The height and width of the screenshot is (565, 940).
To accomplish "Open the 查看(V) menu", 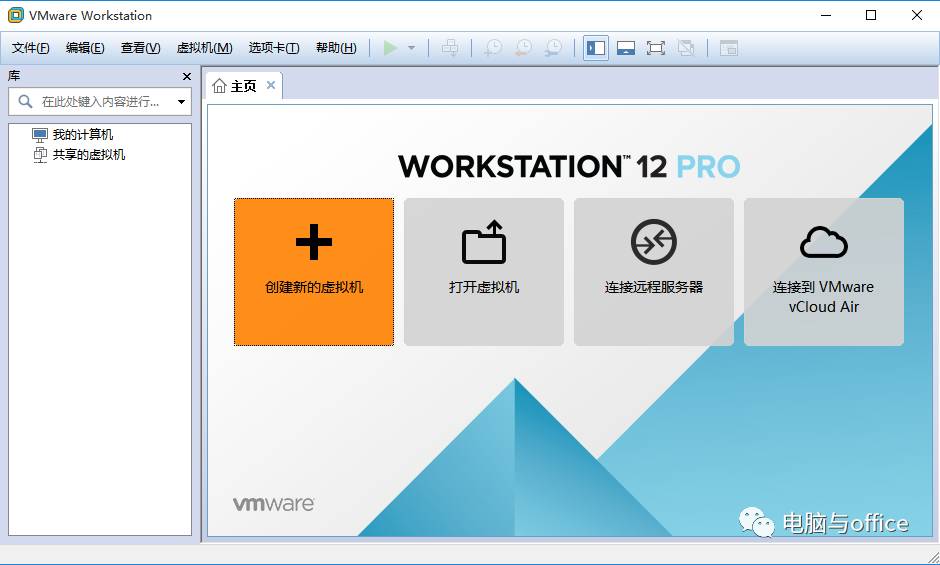I will pyautogui.click(x=140, y=48).
